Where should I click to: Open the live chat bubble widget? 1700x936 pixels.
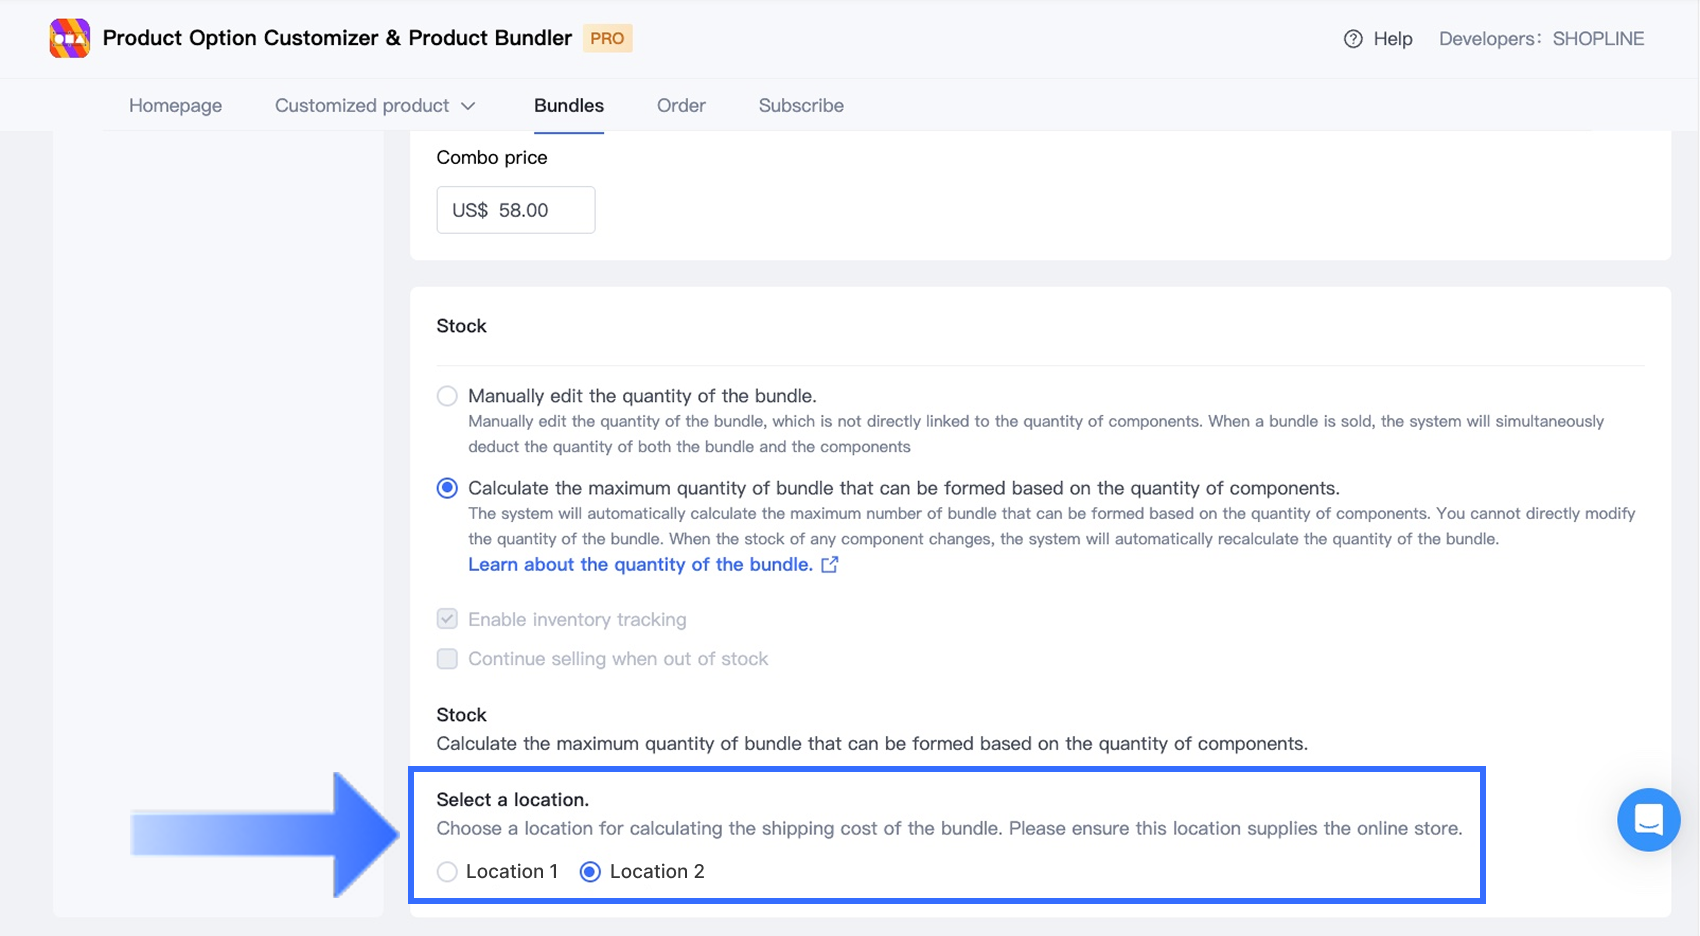tap(1648, 820)
